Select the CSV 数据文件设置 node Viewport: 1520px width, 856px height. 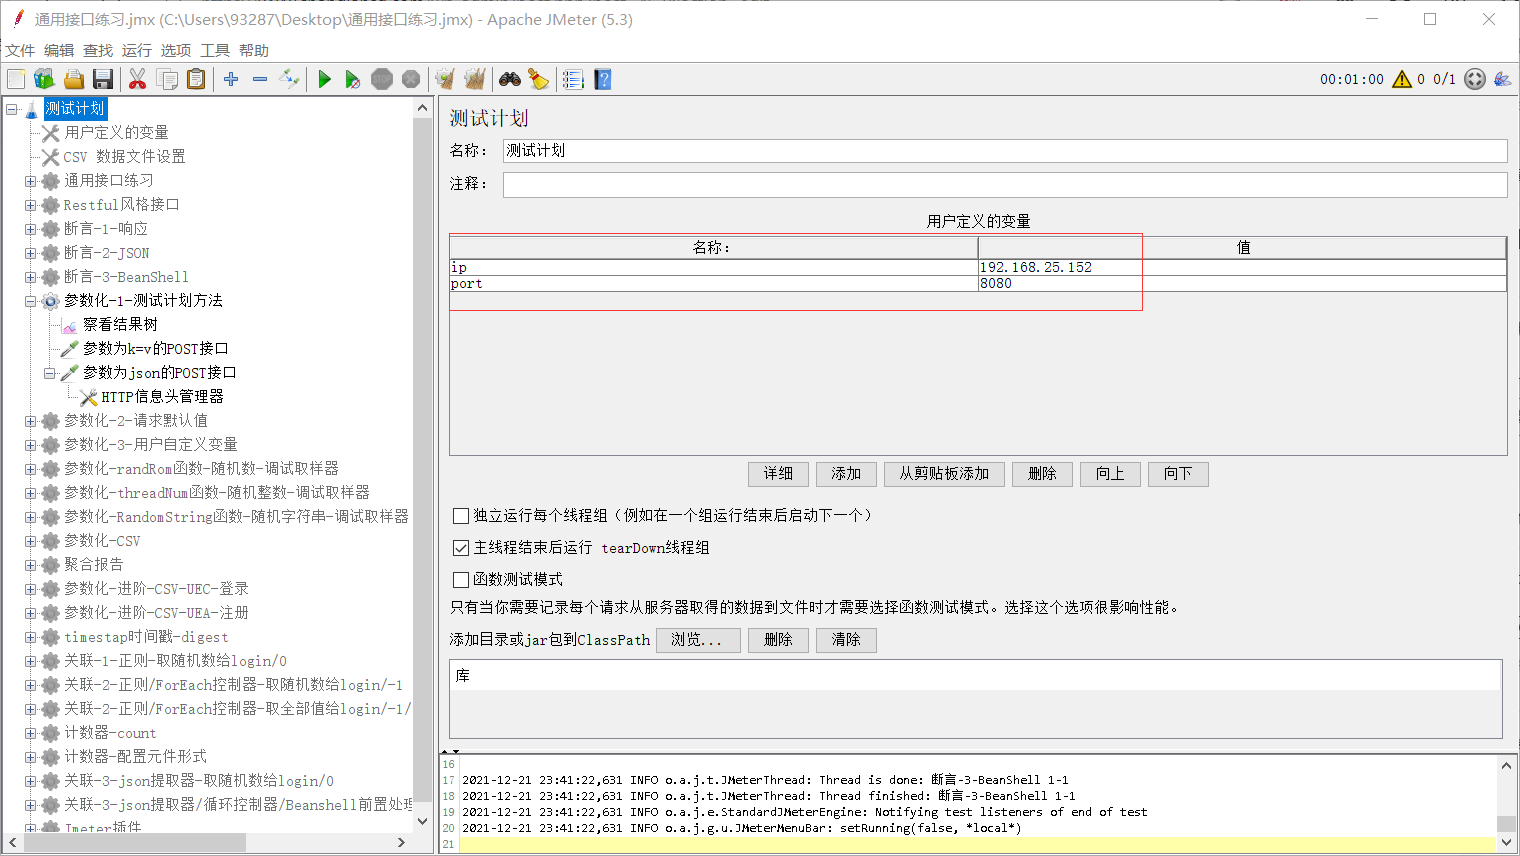pyautogui.click(x=124, y=157)
